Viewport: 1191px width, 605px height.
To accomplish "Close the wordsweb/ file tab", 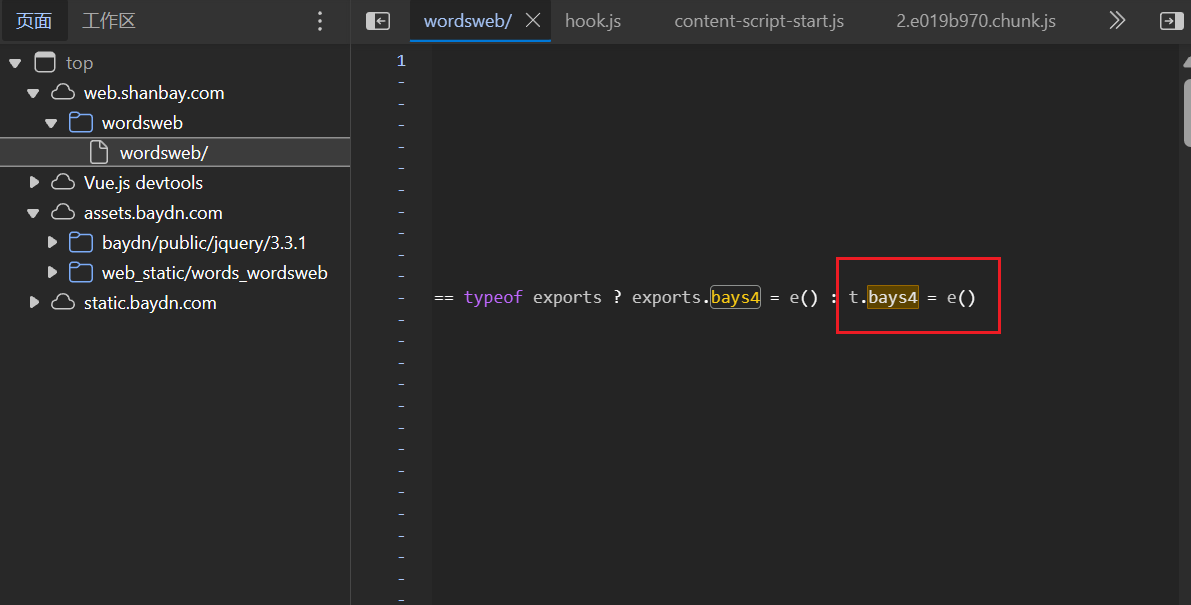I will pyautogui.click(x=533, y=21).
